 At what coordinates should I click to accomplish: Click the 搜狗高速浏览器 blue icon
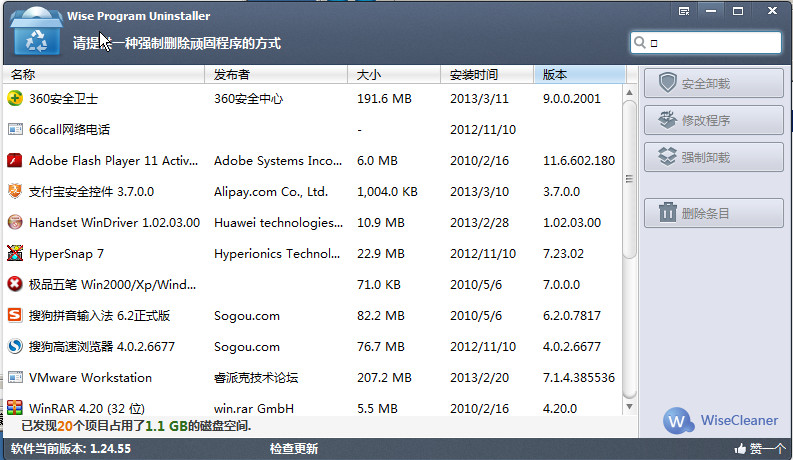[x=15, y=346]
